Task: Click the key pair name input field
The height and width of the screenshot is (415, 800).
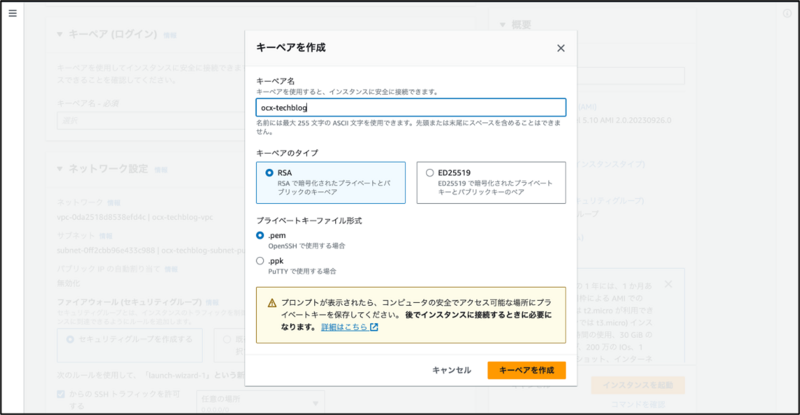Action: [411, 108]
